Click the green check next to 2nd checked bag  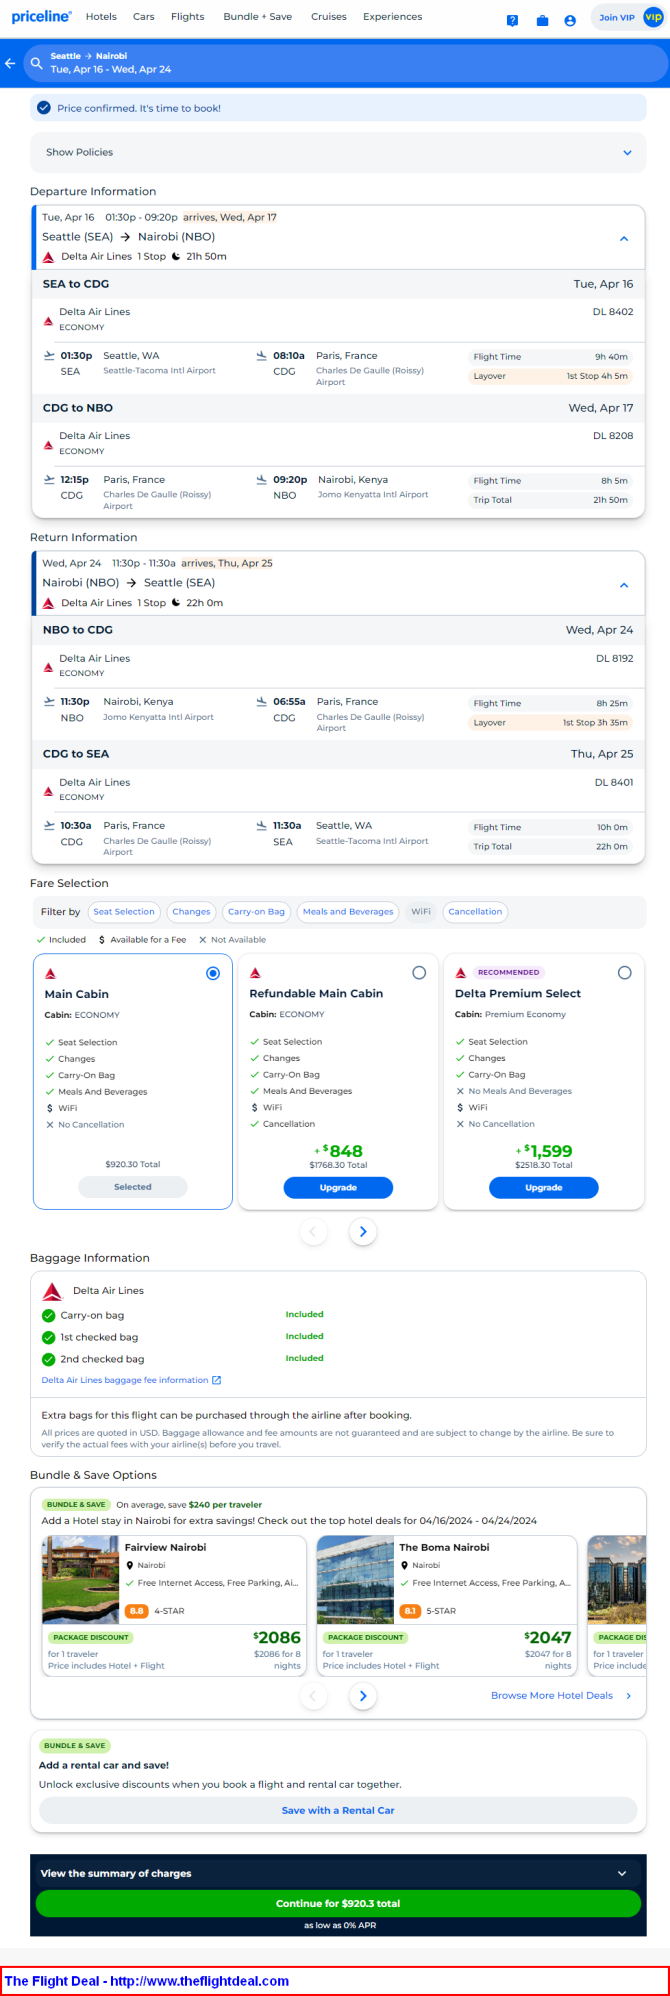click(48, 1359)
